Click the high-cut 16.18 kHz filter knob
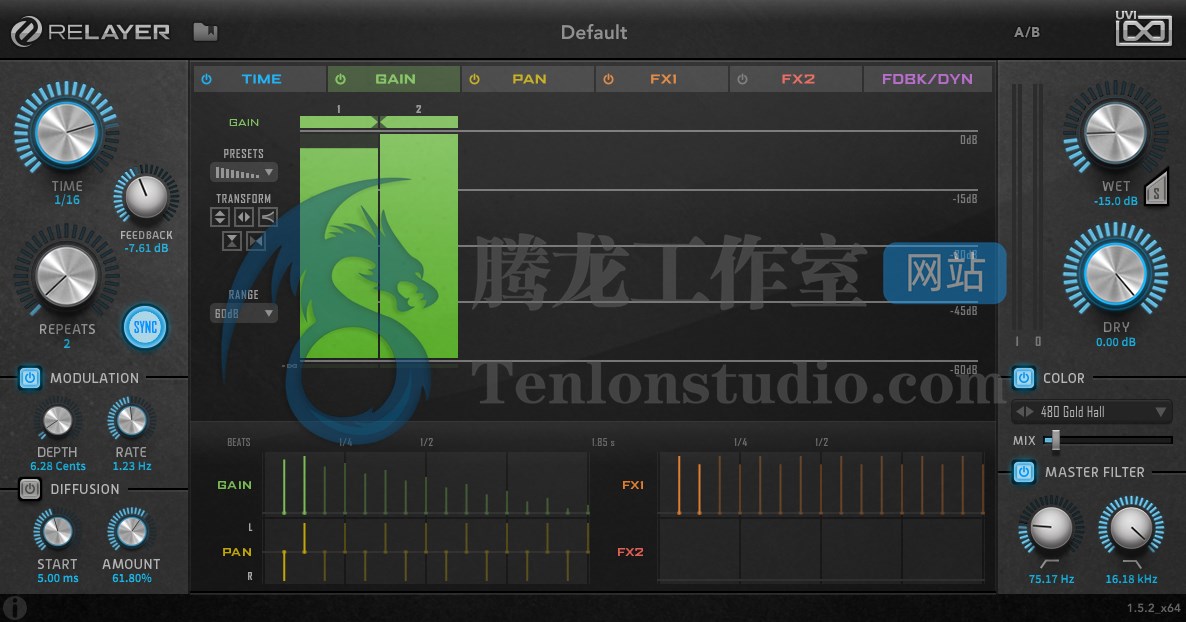The height and width of the screenshot is (622, 1186). (x=1131, y=527)
